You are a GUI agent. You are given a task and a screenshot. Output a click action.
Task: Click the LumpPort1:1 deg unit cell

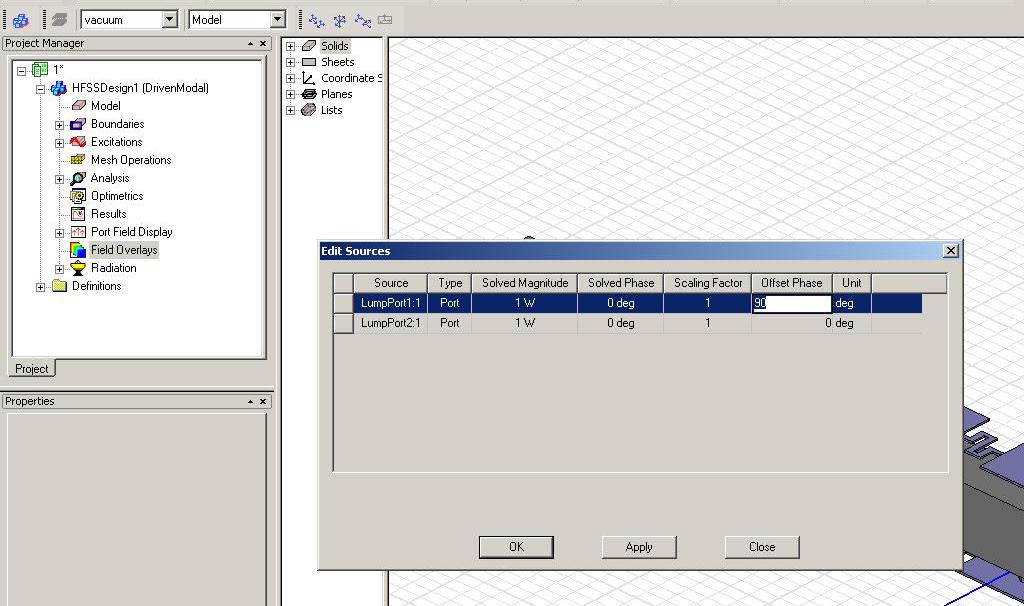point(852,303)
